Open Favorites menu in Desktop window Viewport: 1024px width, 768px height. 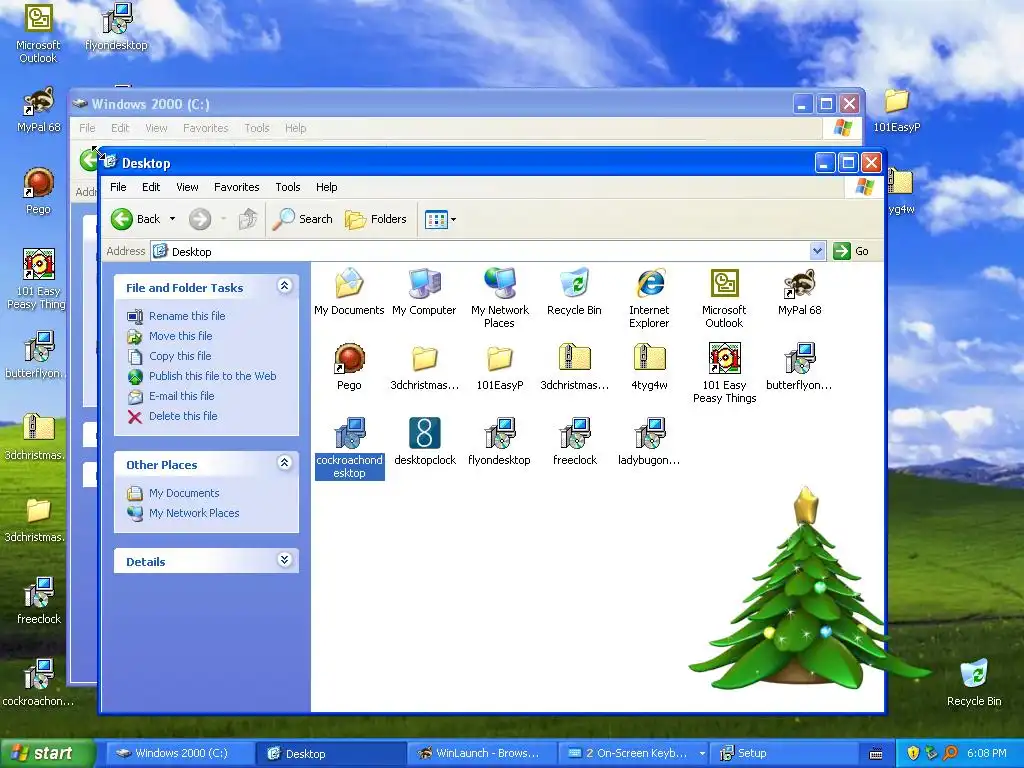pos(236,187)
